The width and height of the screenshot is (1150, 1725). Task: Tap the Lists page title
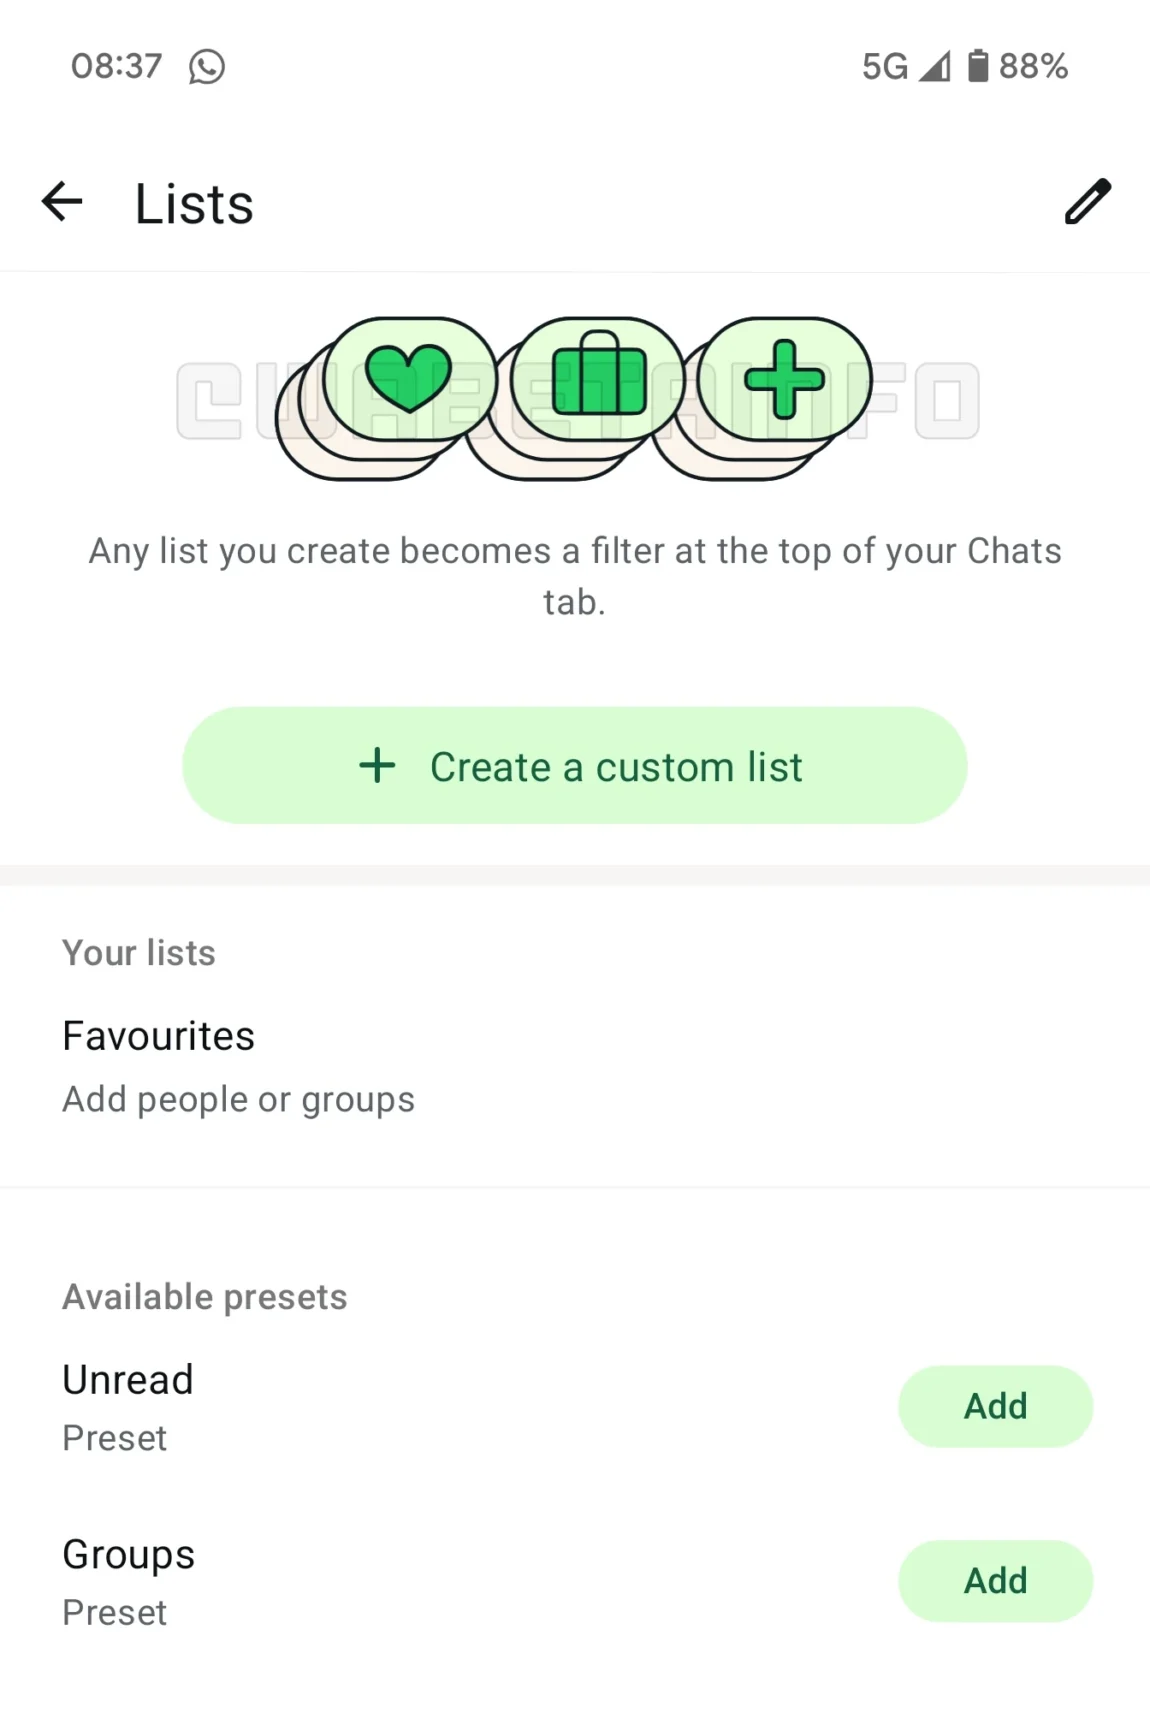tap(194, 204)
